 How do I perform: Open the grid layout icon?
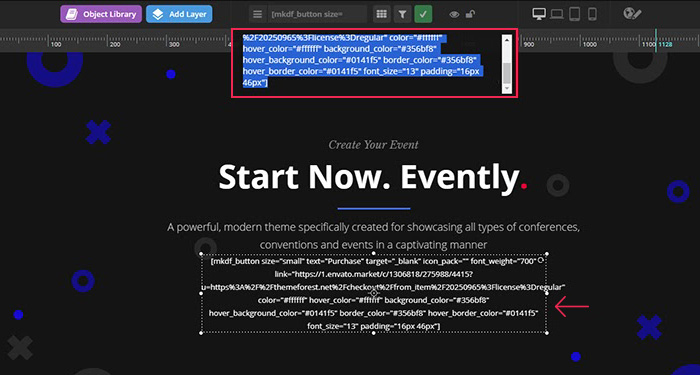click(x=381, y=14)
